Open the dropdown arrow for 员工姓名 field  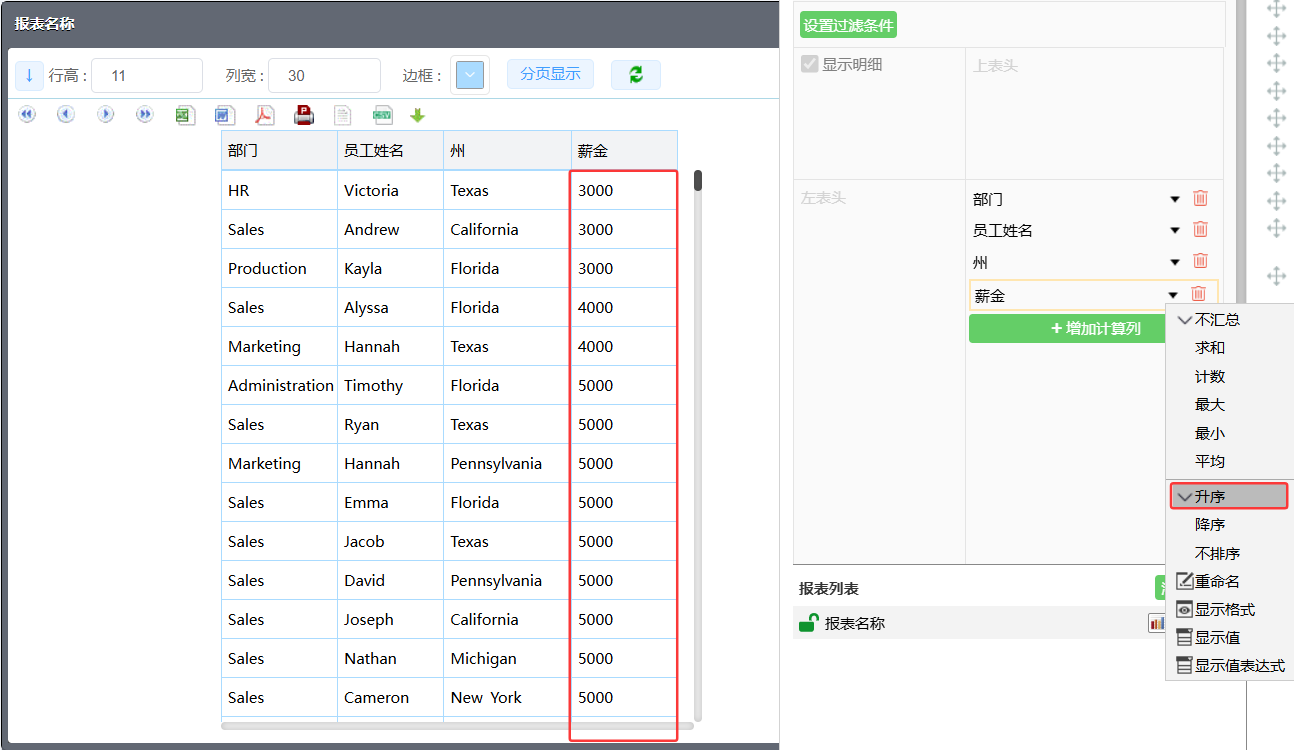pos(1175,231)
